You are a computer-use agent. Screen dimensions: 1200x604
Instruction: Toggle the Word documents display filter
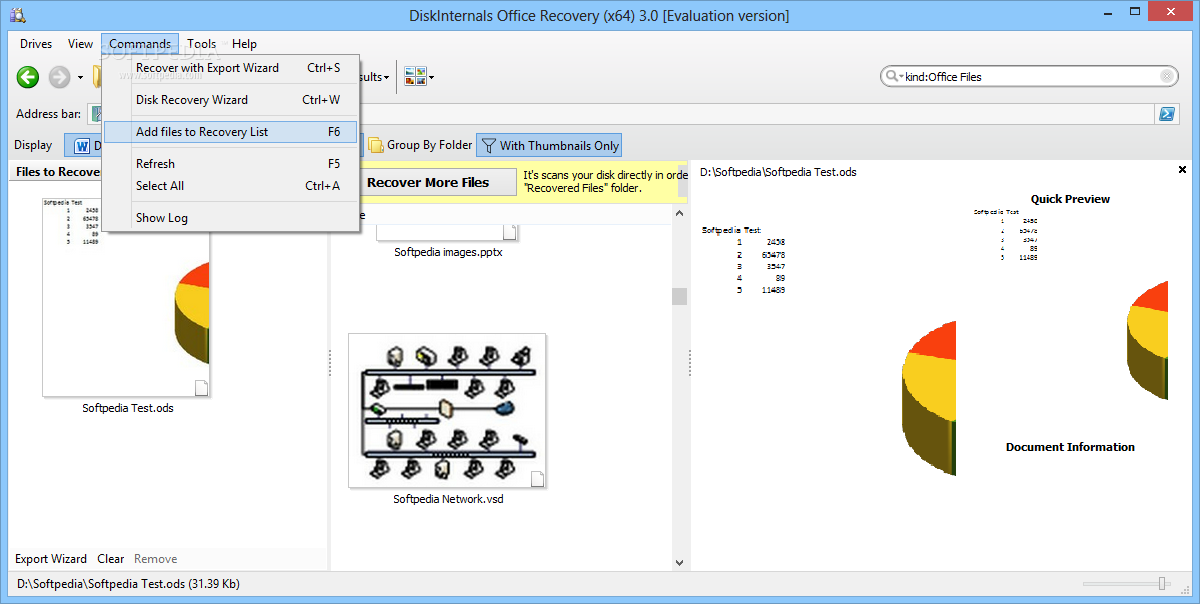click(x=84, y=146)
